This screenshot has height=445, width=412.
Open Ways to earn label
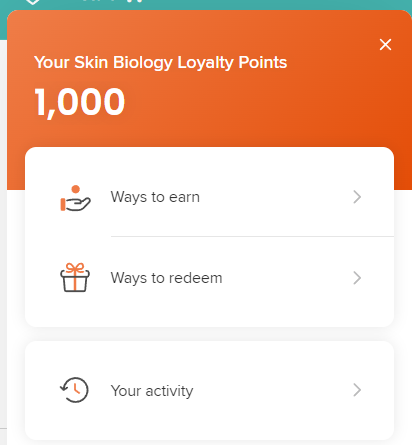[155, 197]
